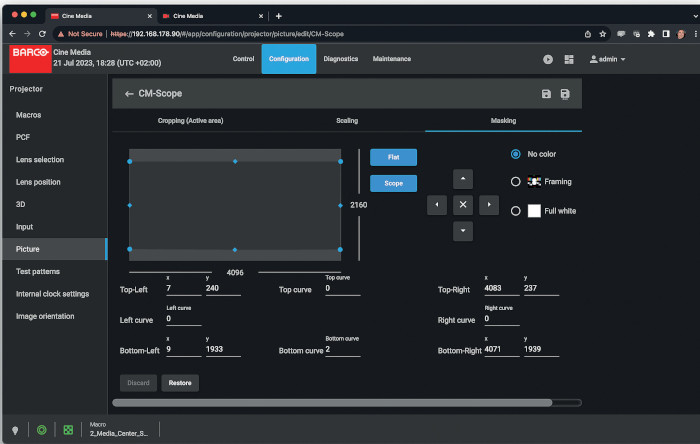Click the save-as icon in CM-Scope header
The height and width of the screenshot is (444, 700).
pos(565,94)
